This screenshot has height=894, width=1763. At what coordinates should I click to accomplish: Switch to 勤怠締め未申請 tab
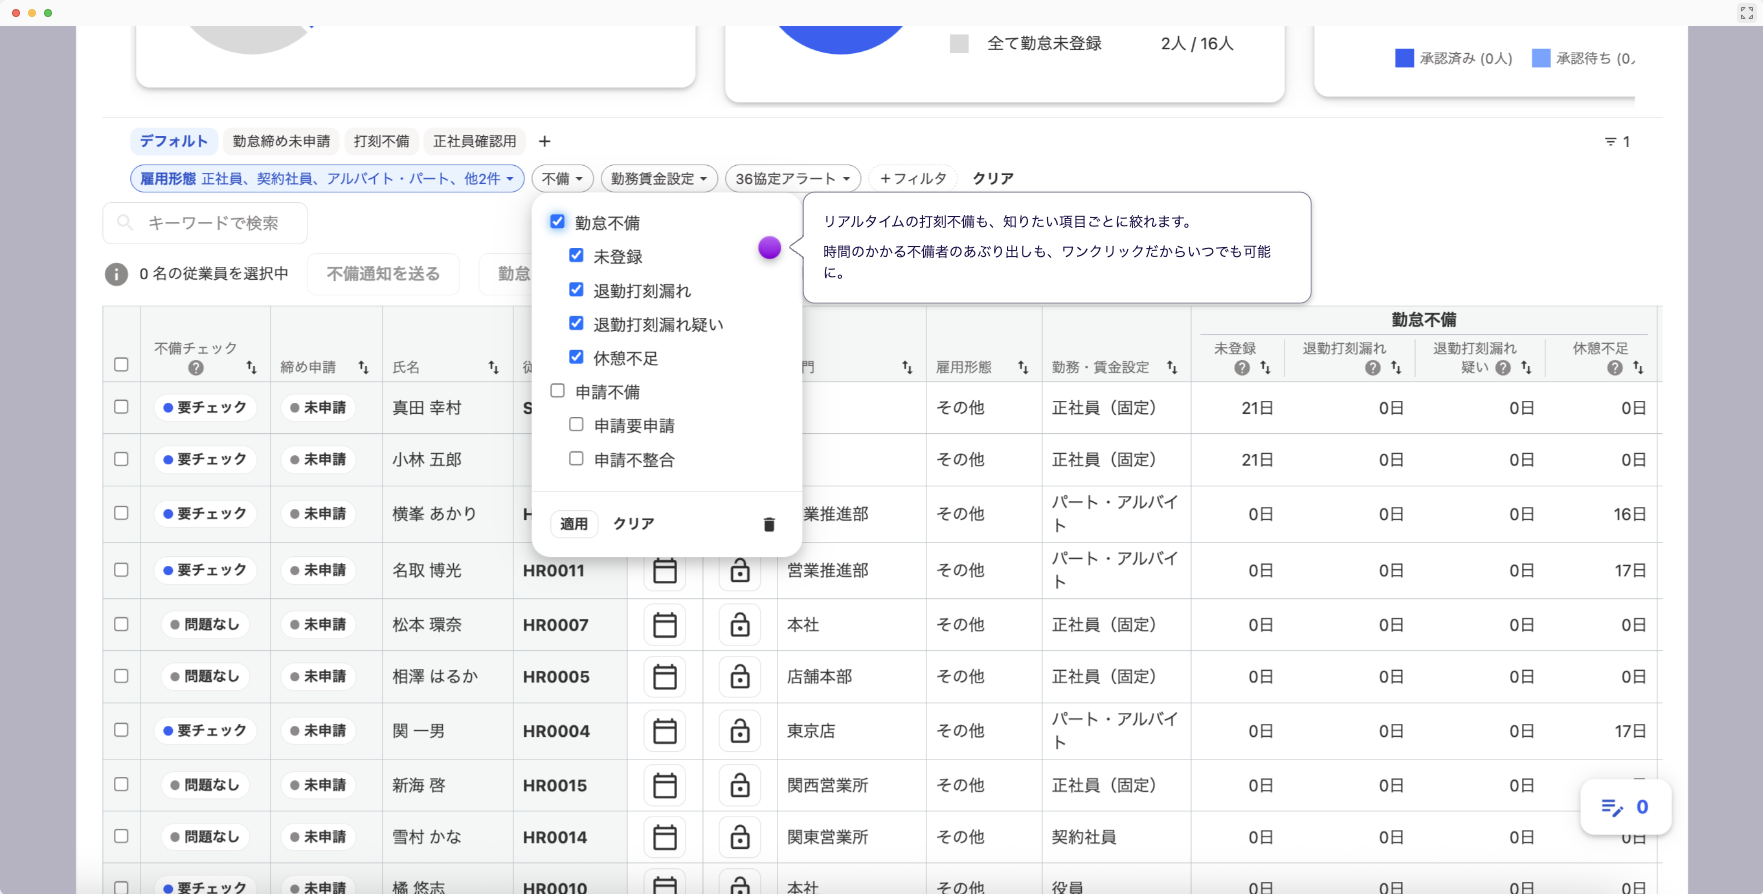281,141
